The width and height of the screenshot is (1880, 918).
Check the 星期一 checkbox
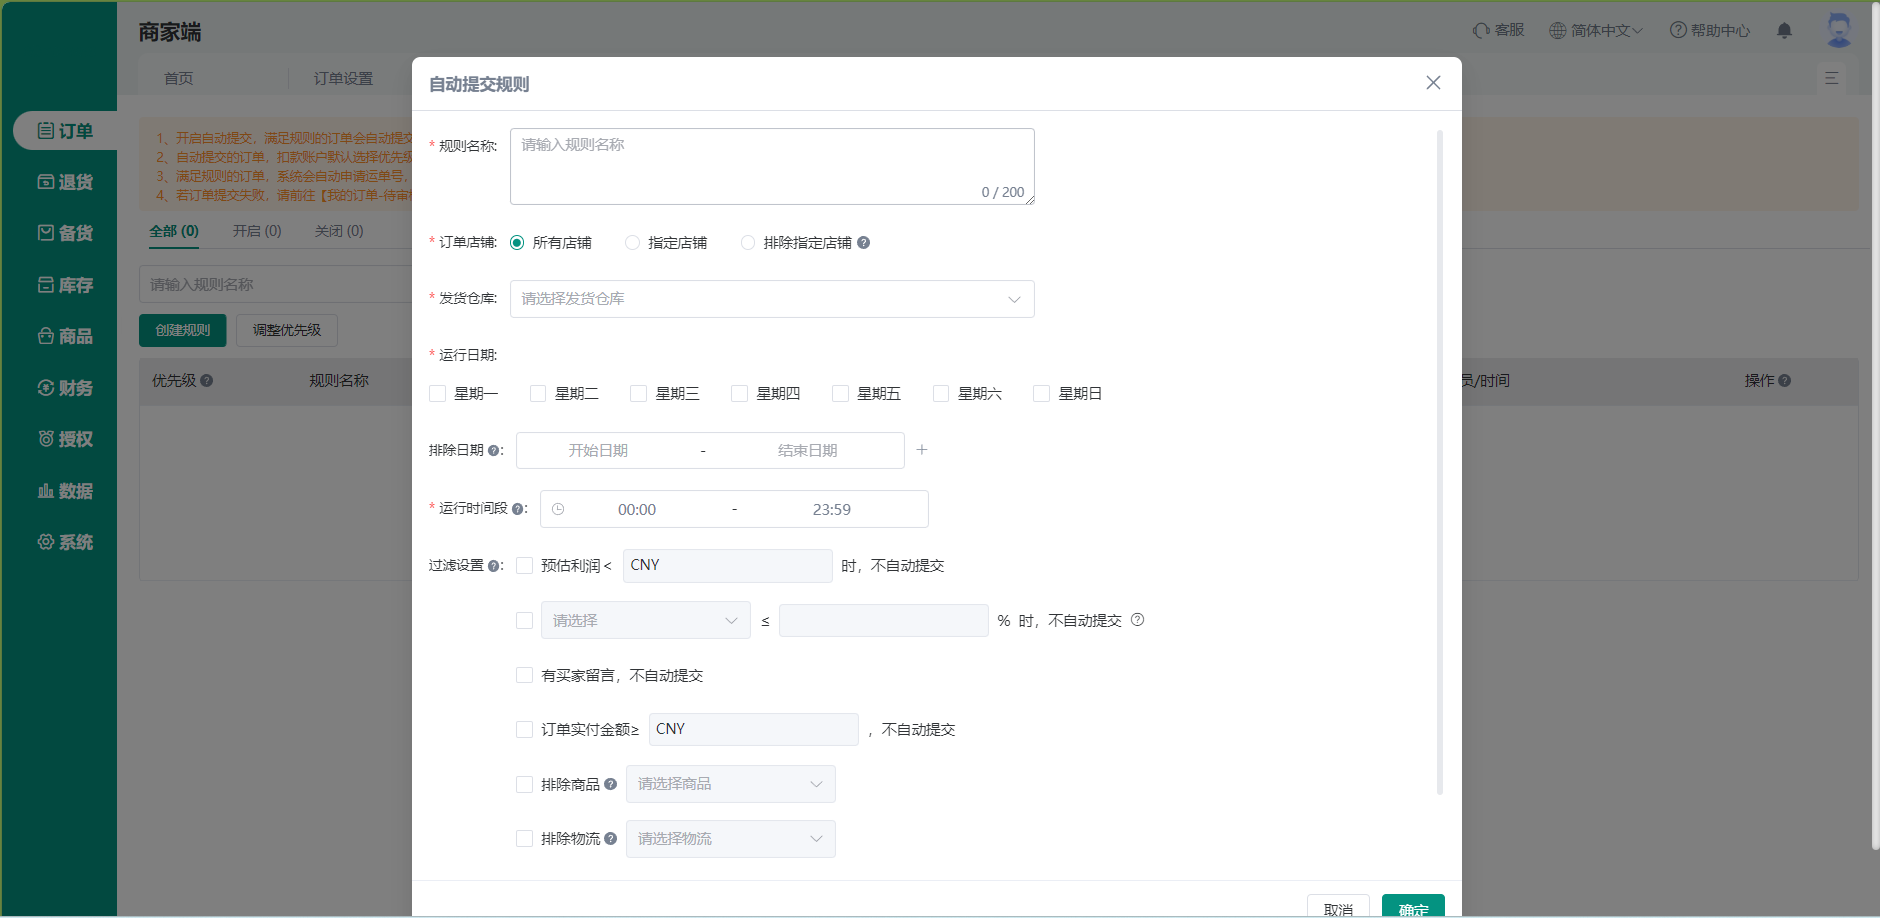coord(438,394)
